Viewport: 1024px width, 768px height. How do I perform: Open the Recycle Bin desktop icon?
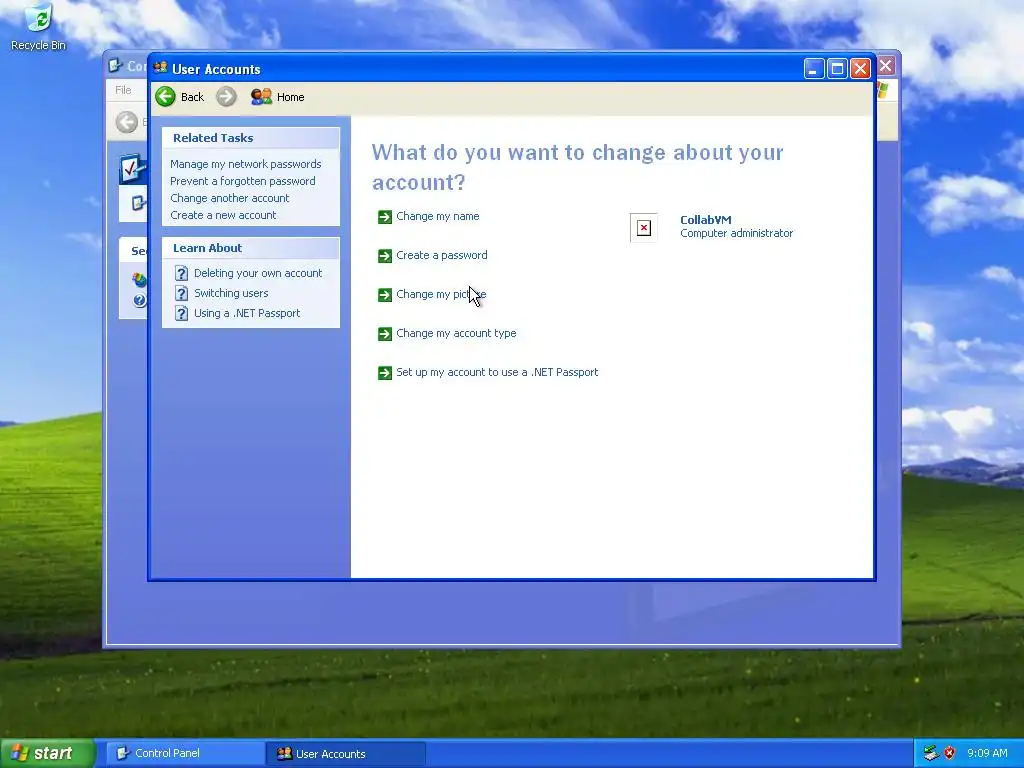[x=39, y=27]
